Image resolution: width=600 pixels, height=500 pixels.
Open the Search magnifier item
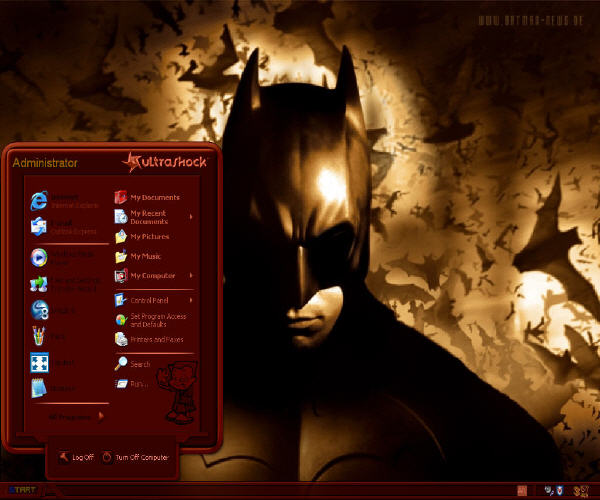click(132, 364)
